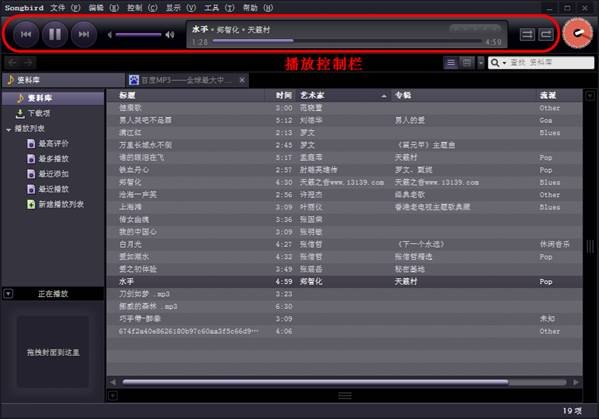Screen dimensions: 599x419
Task: Click the horizontal scrollbar thumb
Action: [315, 382]
